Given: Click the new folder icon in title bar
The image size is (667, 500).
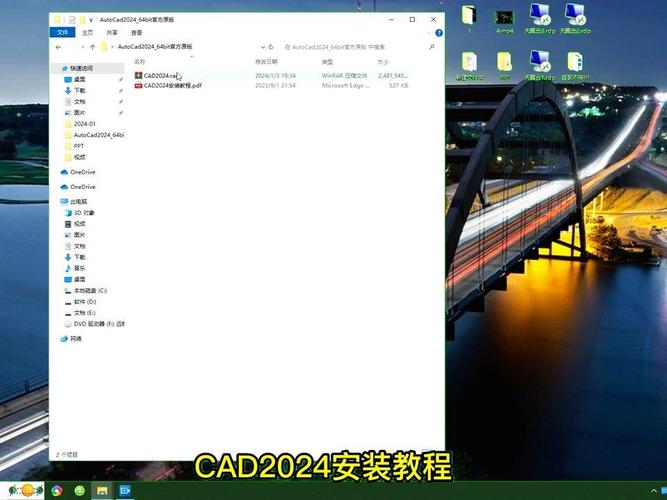Looking at the screenshot, I should 82,20.
